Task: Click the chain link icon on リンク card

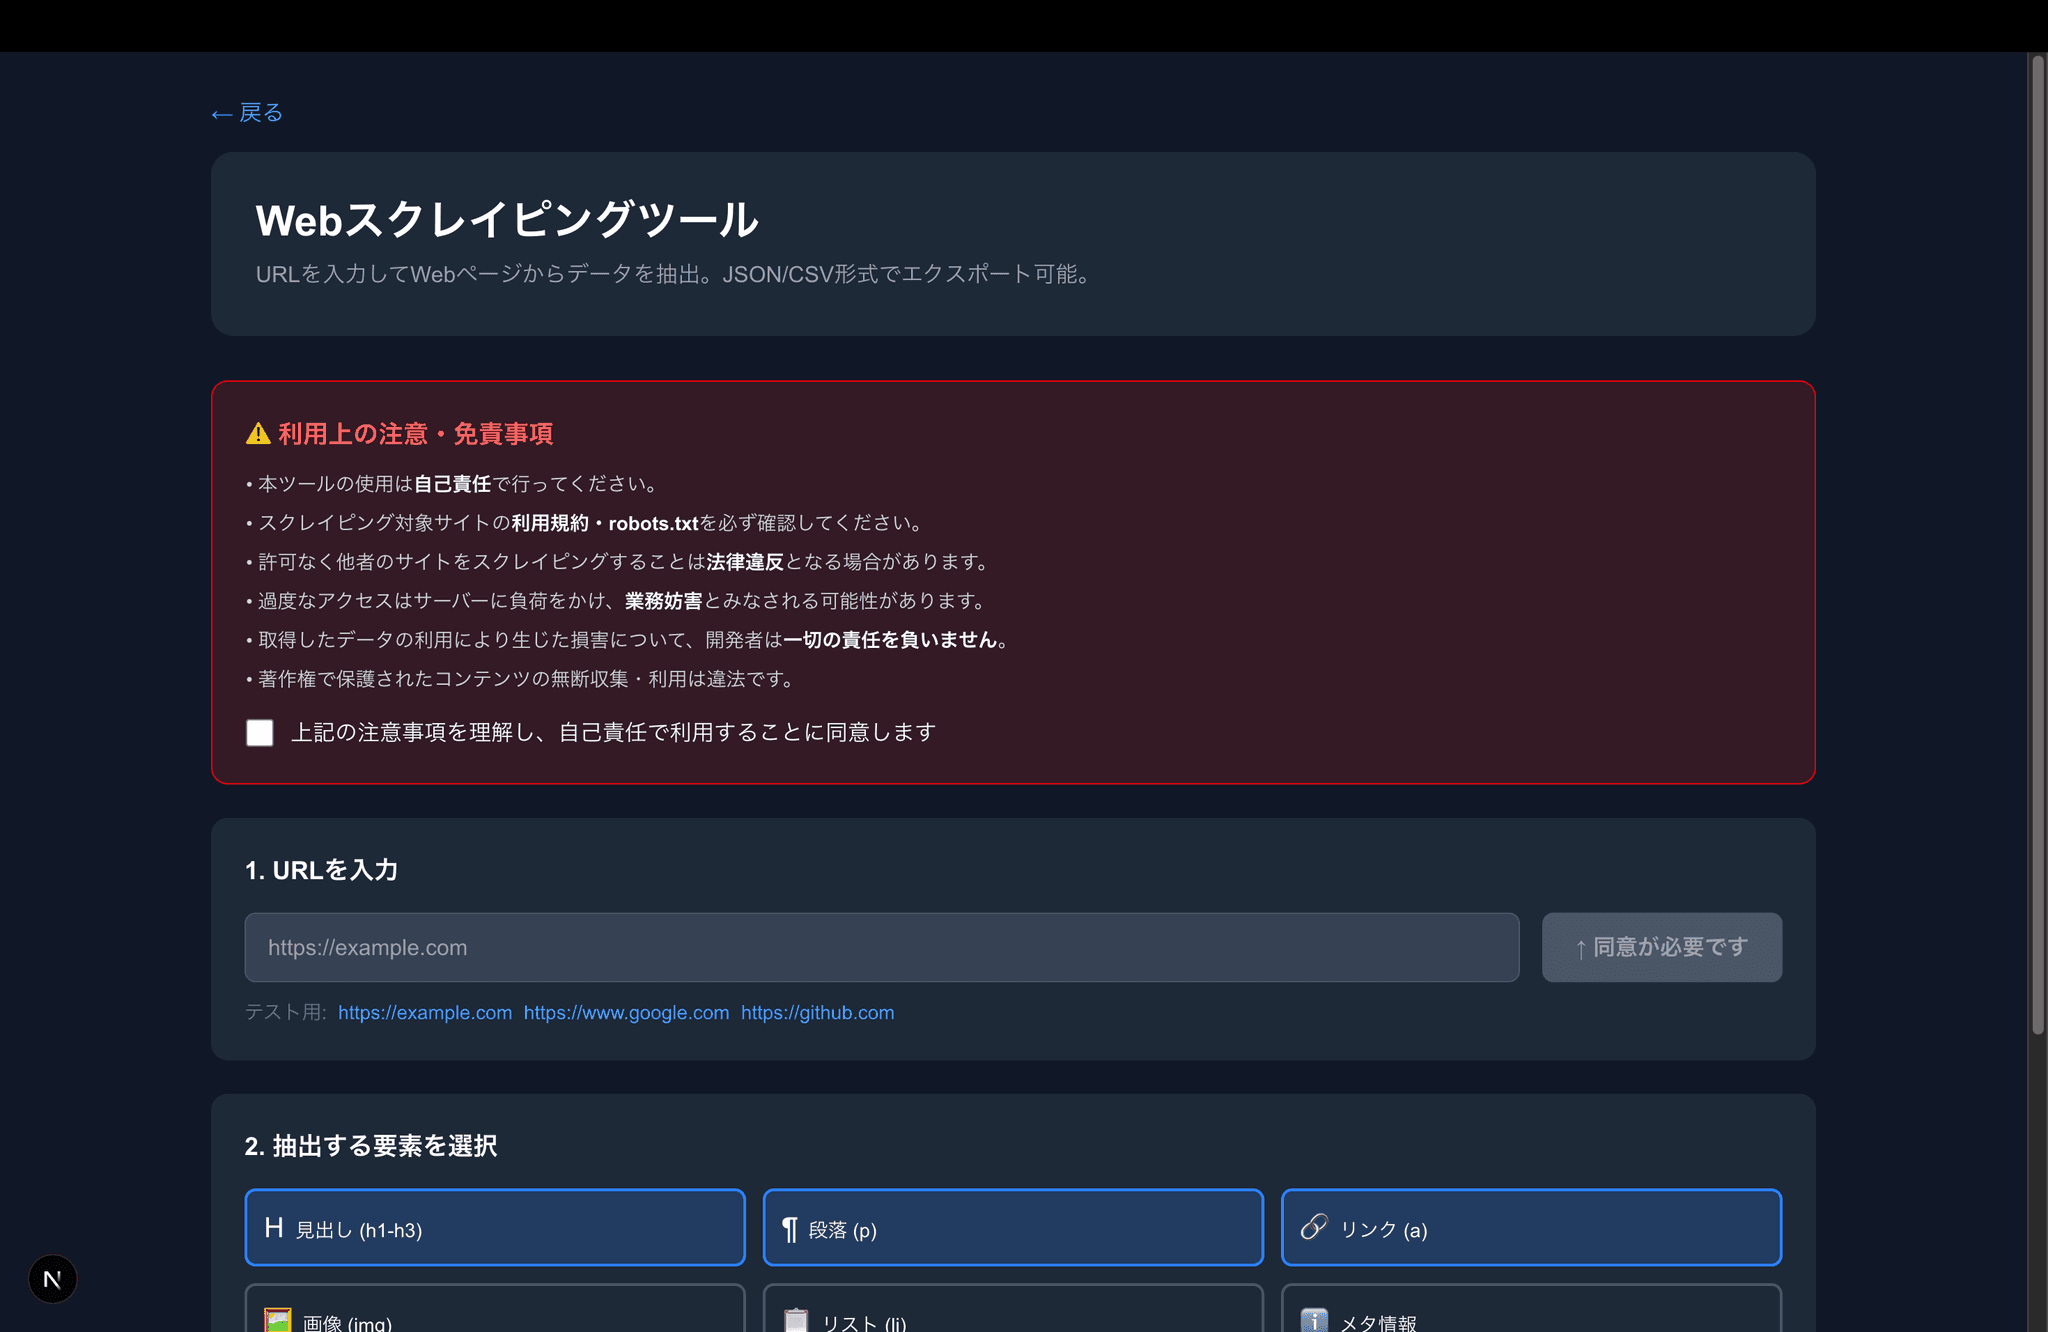Action: pos(1313,1228)
